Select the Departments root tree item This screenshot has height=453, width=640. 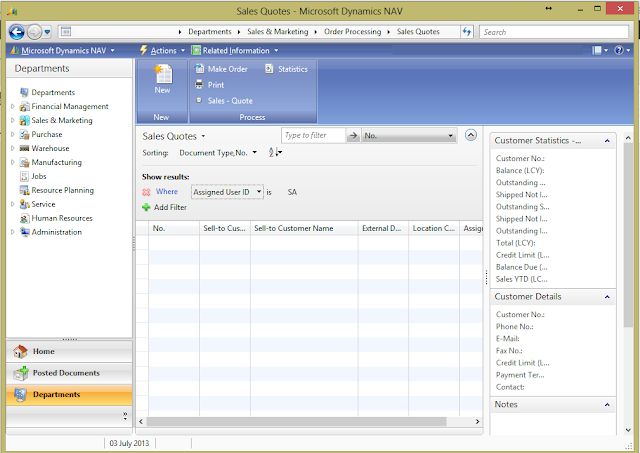coord(53,92)
